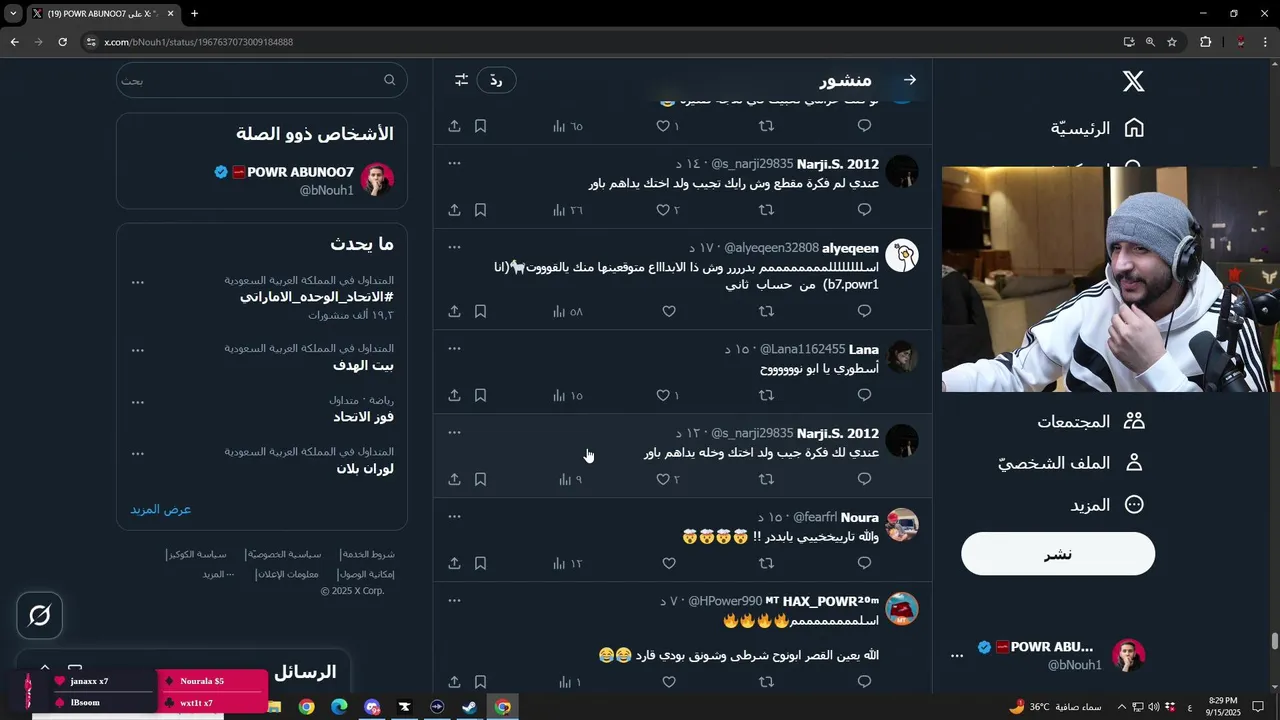The width and height of the screenshot is (1280, 720).
Task: Open شروط الخدمة terms link
Action: (x=367, y=554)
